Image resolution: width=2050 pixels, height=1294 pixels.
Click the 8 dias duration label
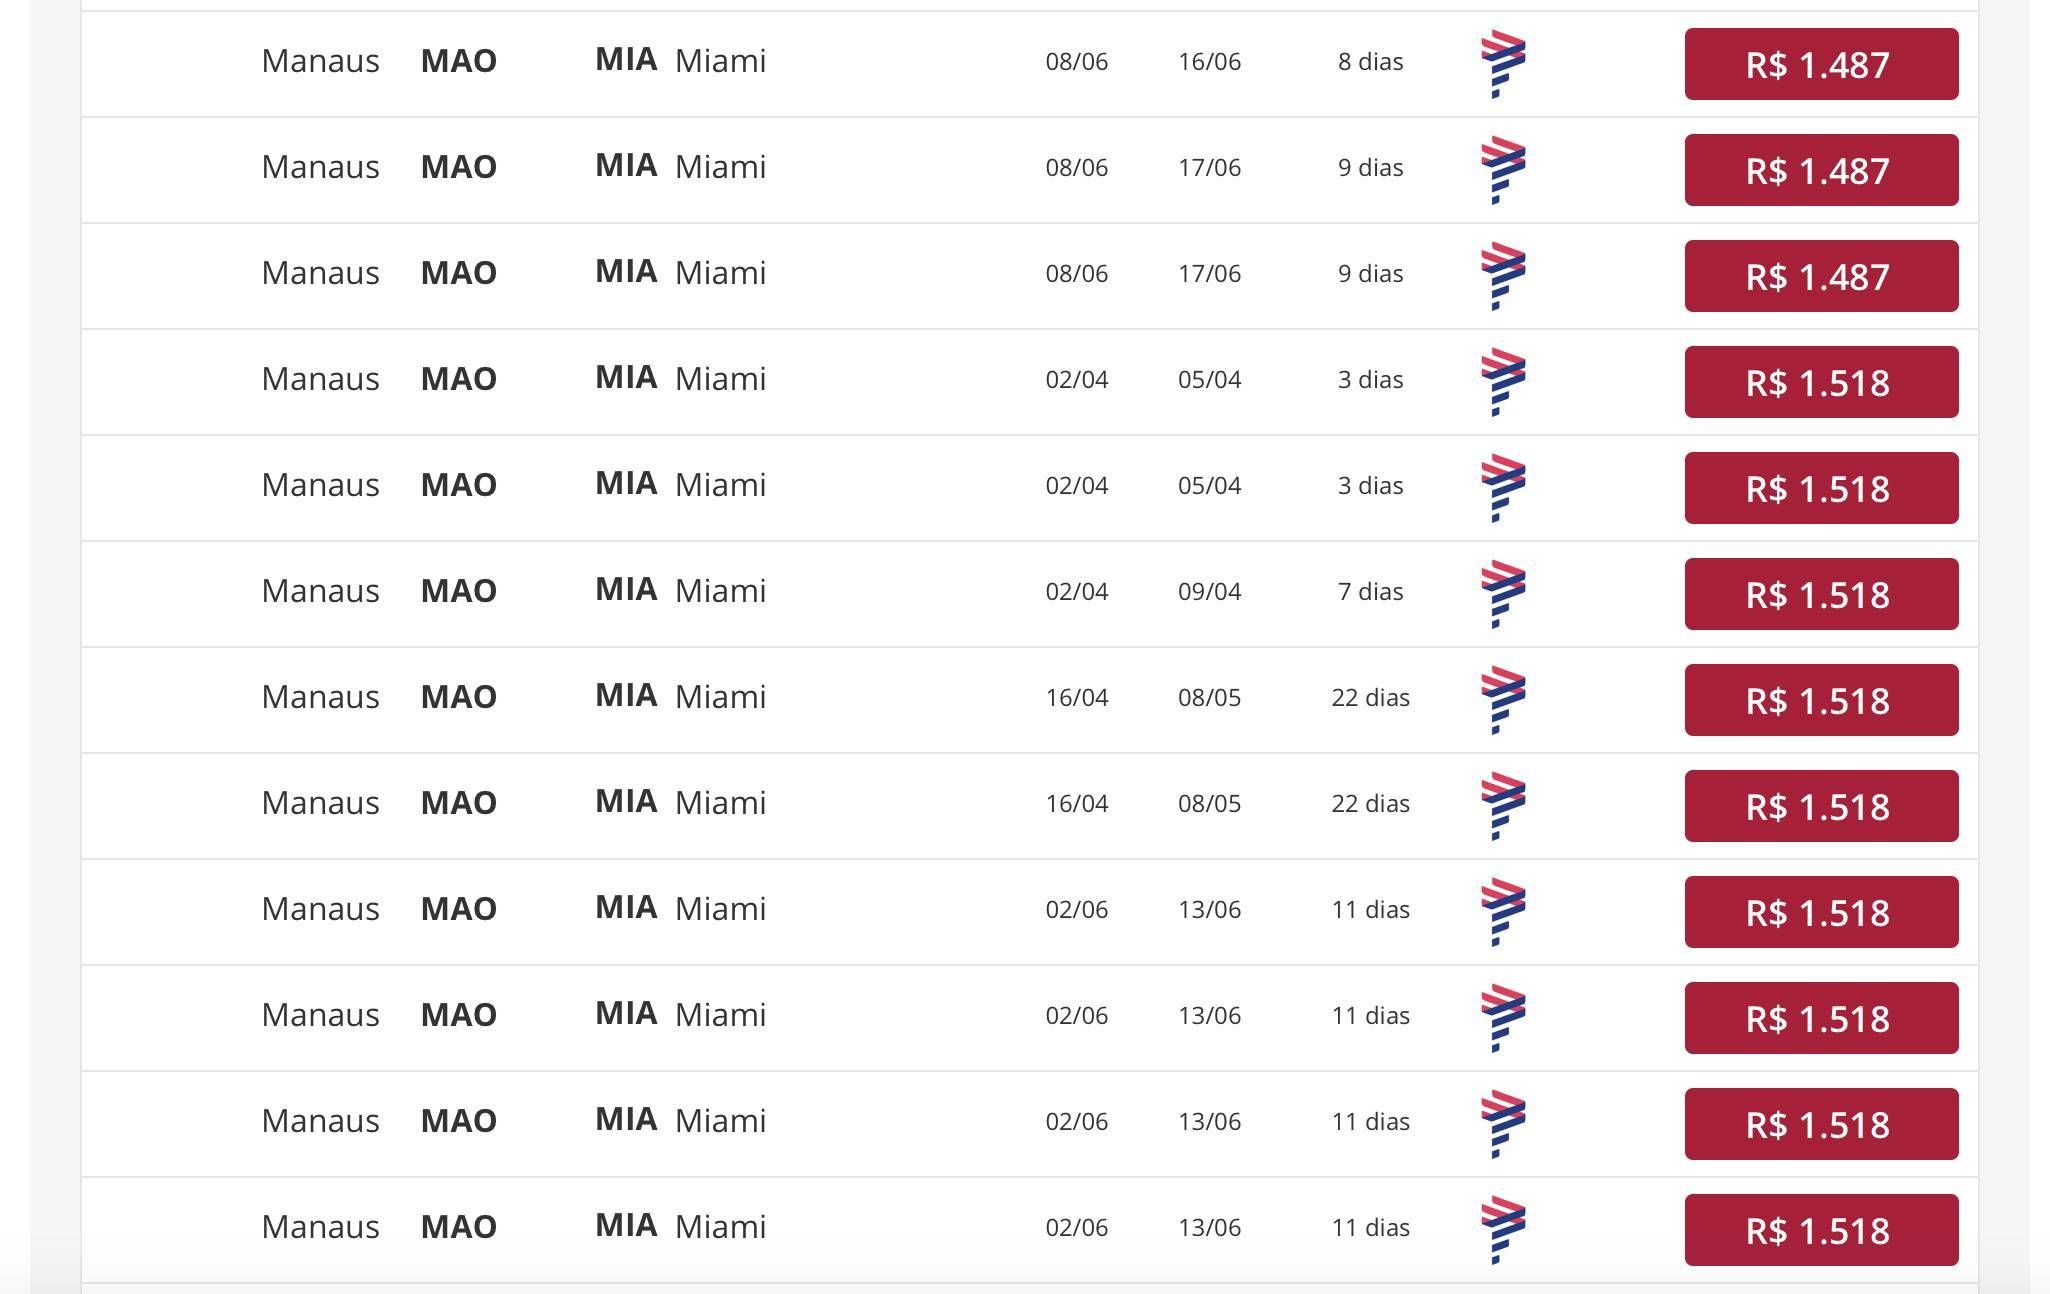coord(1370,62)
